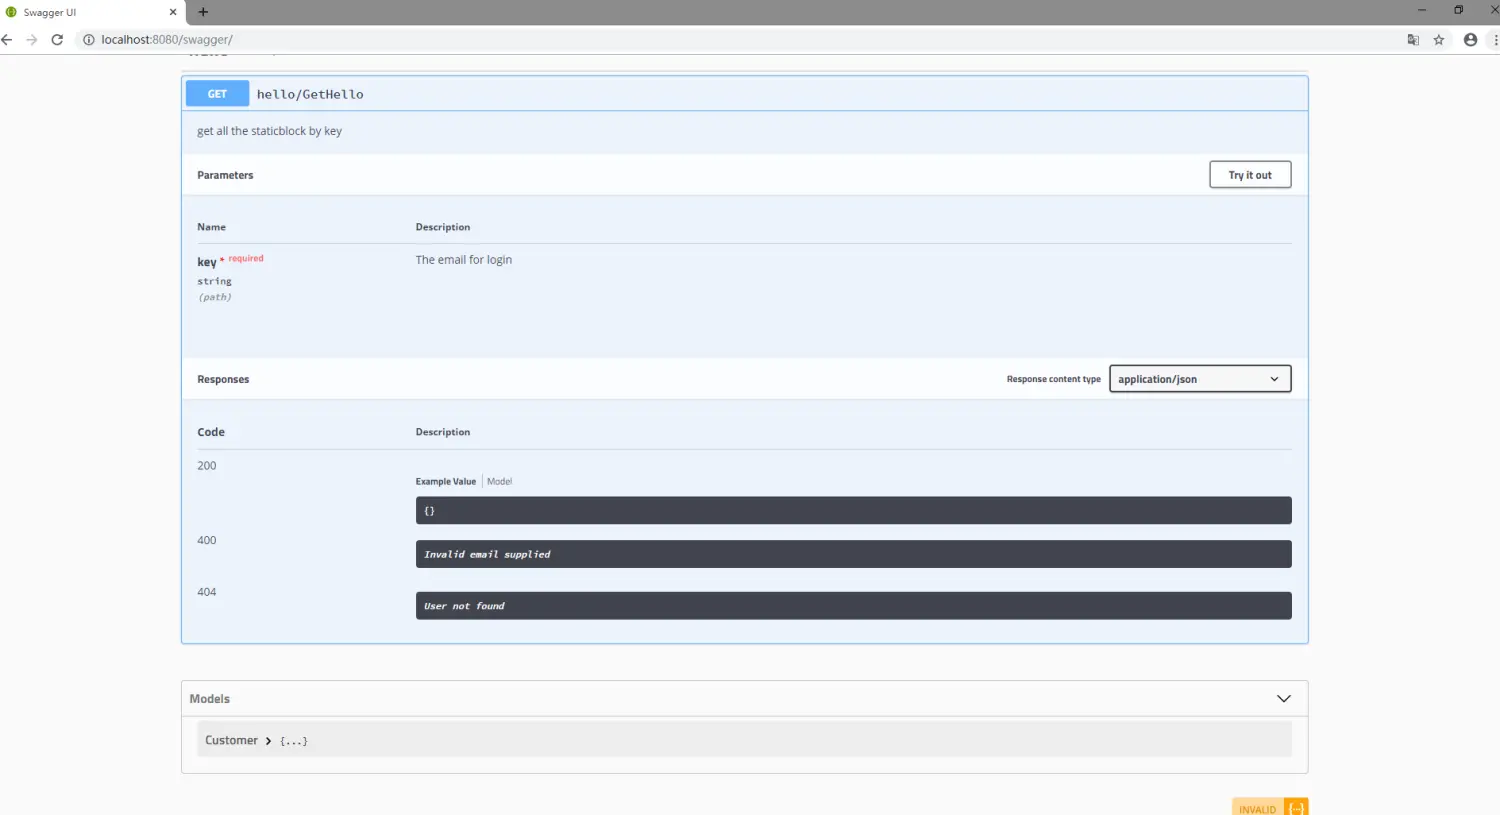Click response code 200
This screenshot has height=815, width=1500.
click(x=207, y=466)
